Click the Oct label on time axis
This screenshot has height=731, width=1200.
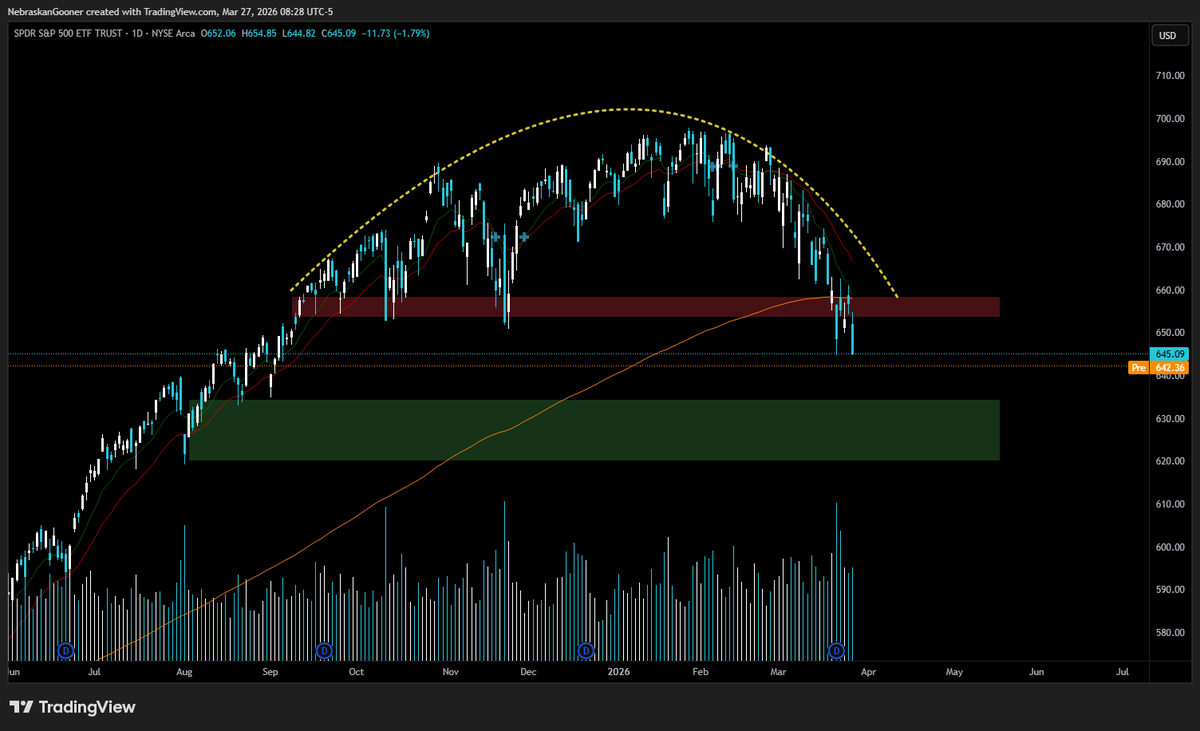pyautogui.click(x=356, y=674)
